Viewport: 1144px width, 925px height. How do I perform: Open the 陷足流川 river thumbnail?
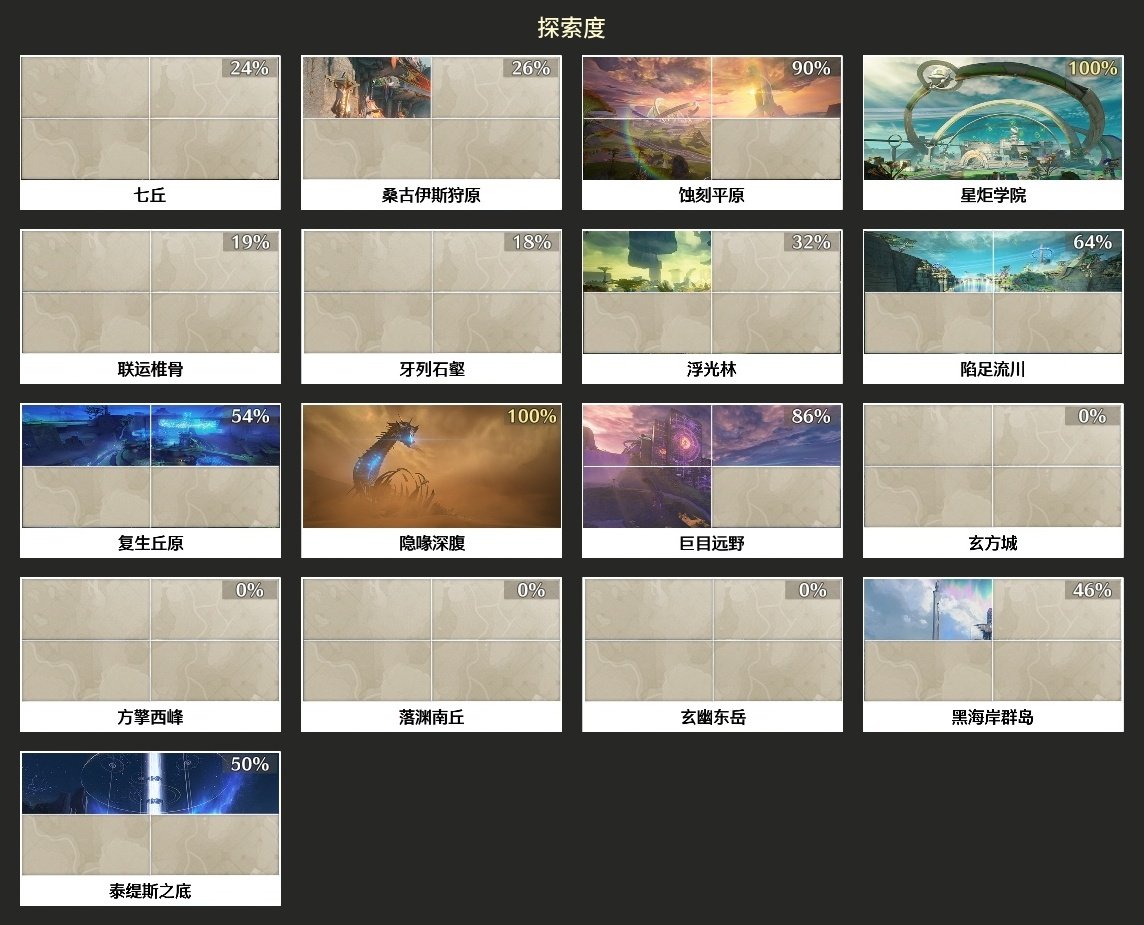coord(993,292)
